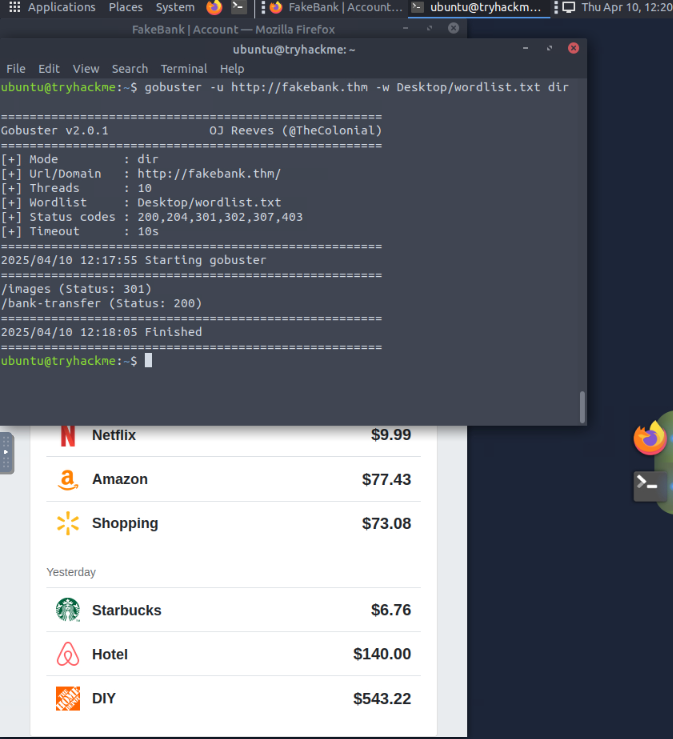
Task: Minimize the ubuntu@tryhackme terminal window
Action: tap(525, 48)
